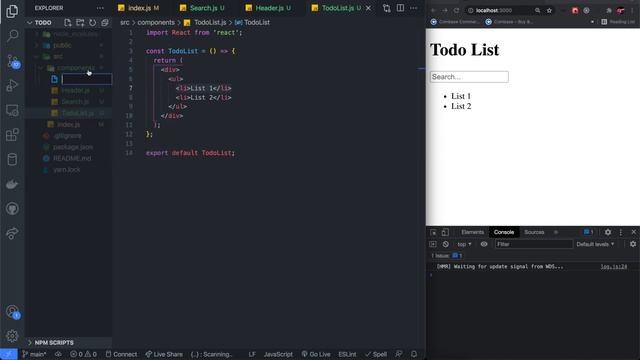This screenshot has width=640, height=360.
Task: Toggle the console sidebar icon
Action: point(433,244)
